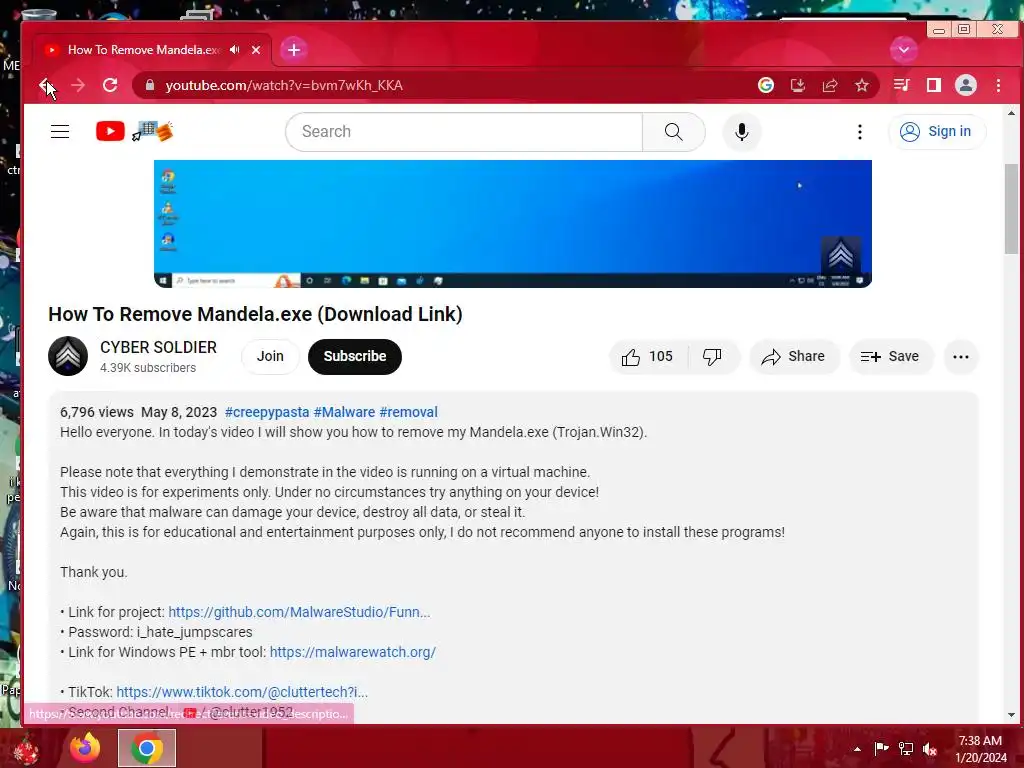The height and width of the screenshot is (768, 1024).
Task: Reload the YouTube page
Action: [110, 86]
